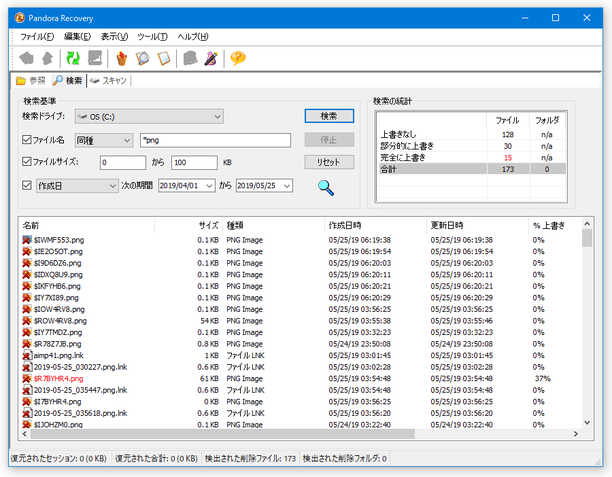Select the $R78Z7JB.png file row

(300, 344)
